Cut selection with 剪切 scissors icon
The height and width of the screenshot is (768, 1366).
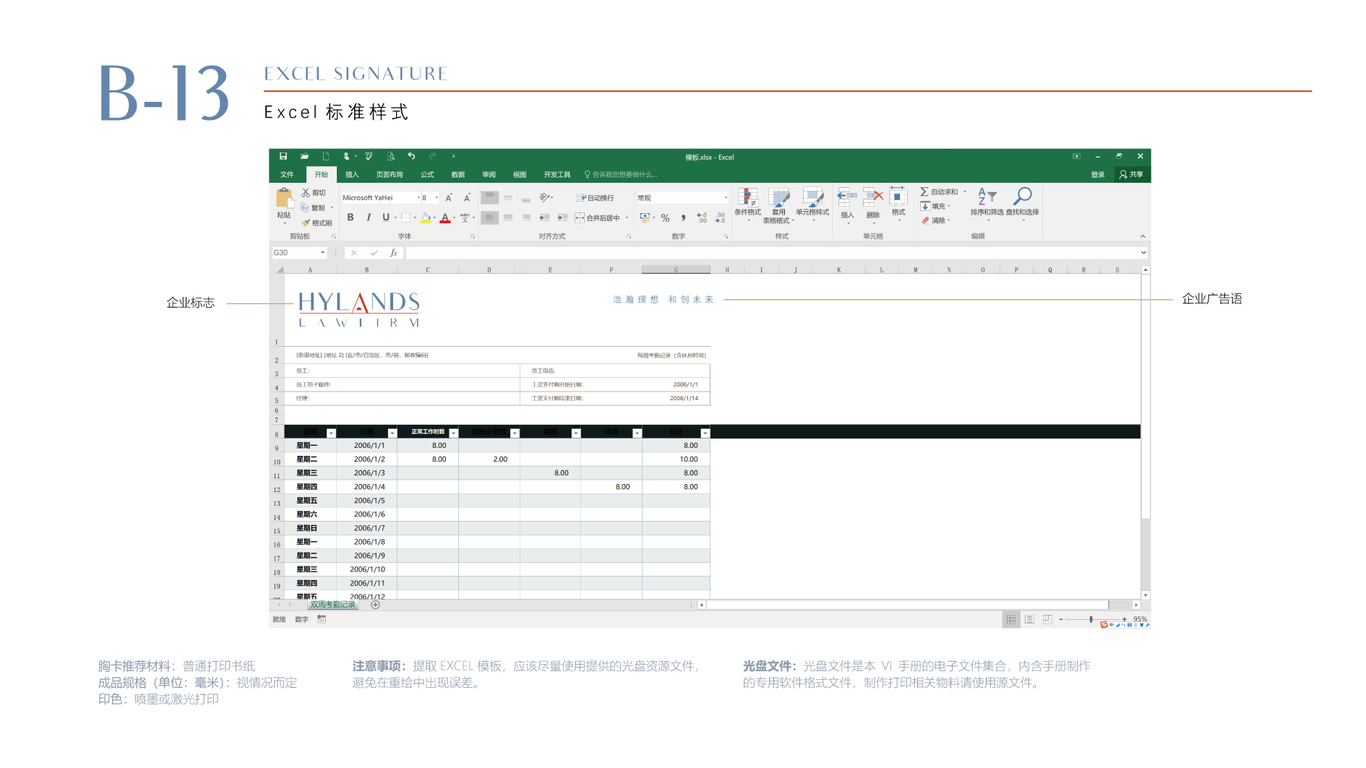pyautogui.click(x=315, y=193)
